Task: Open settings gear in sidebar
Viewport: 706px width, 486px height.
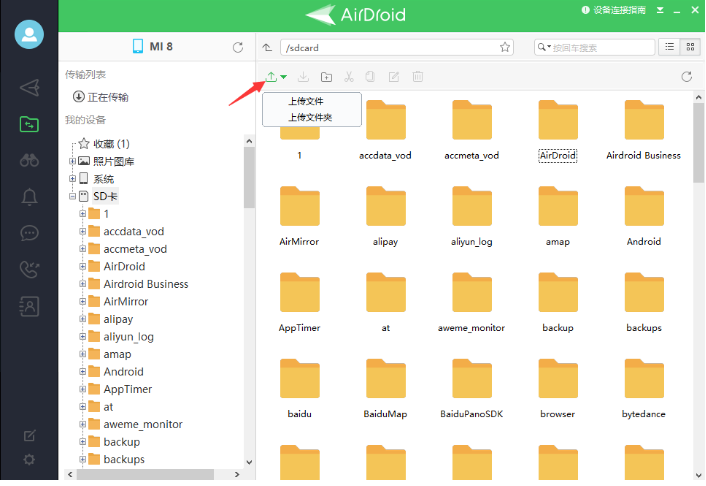Action: coord(29,460)
